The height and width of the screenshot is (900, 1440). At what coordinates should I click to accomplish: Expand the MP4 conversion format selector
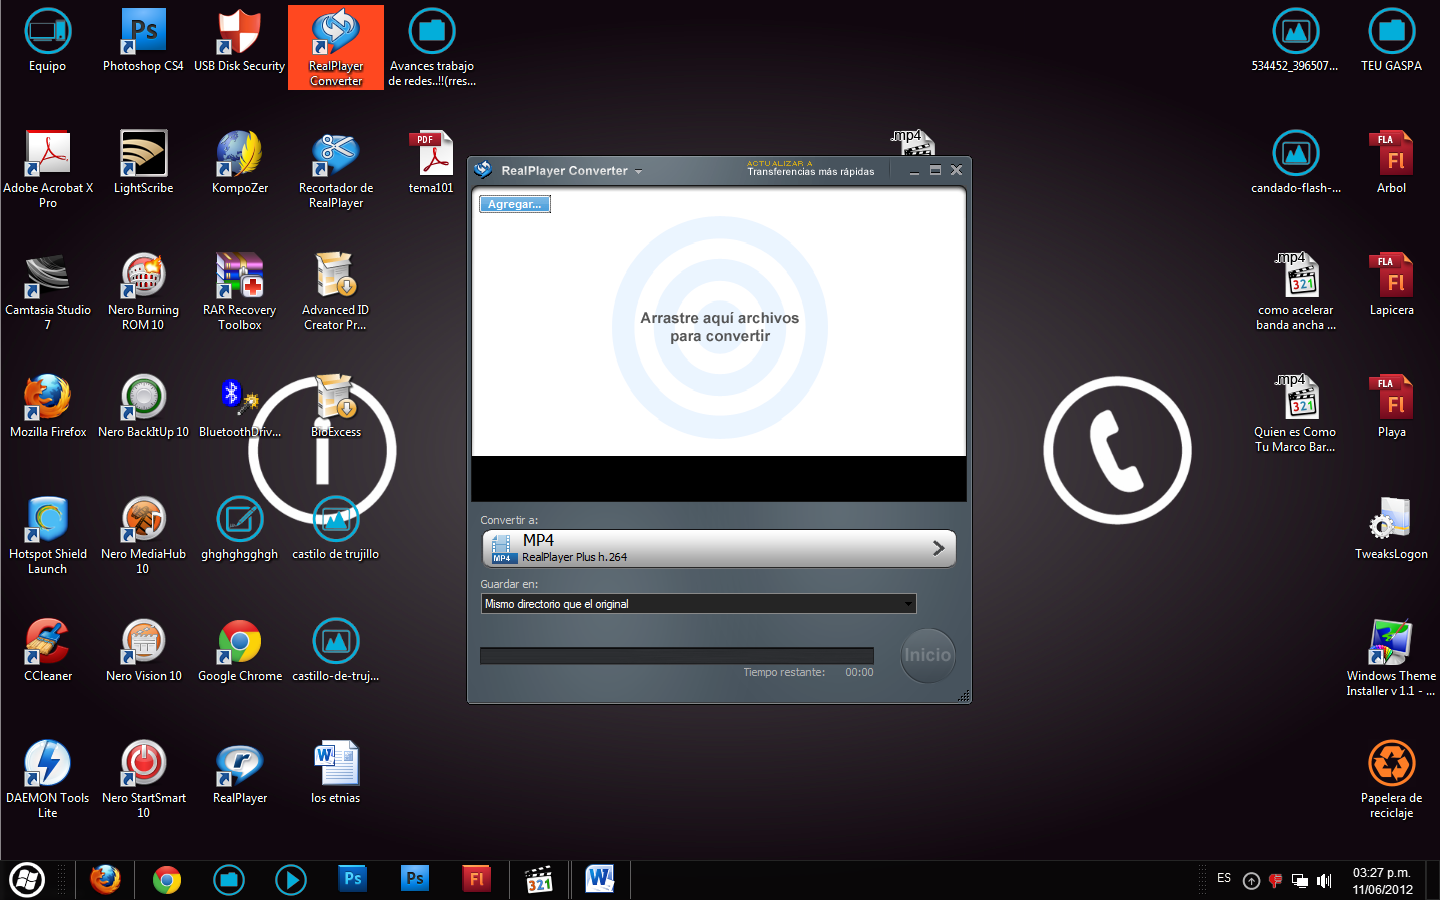719,548
